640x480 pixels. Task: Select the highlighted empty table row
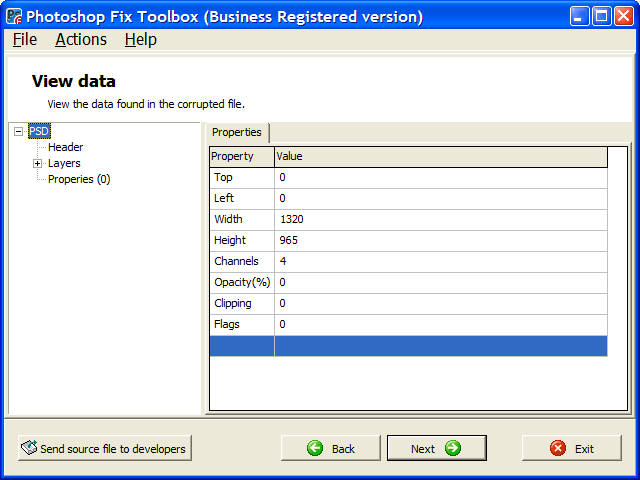pos(408,346)
